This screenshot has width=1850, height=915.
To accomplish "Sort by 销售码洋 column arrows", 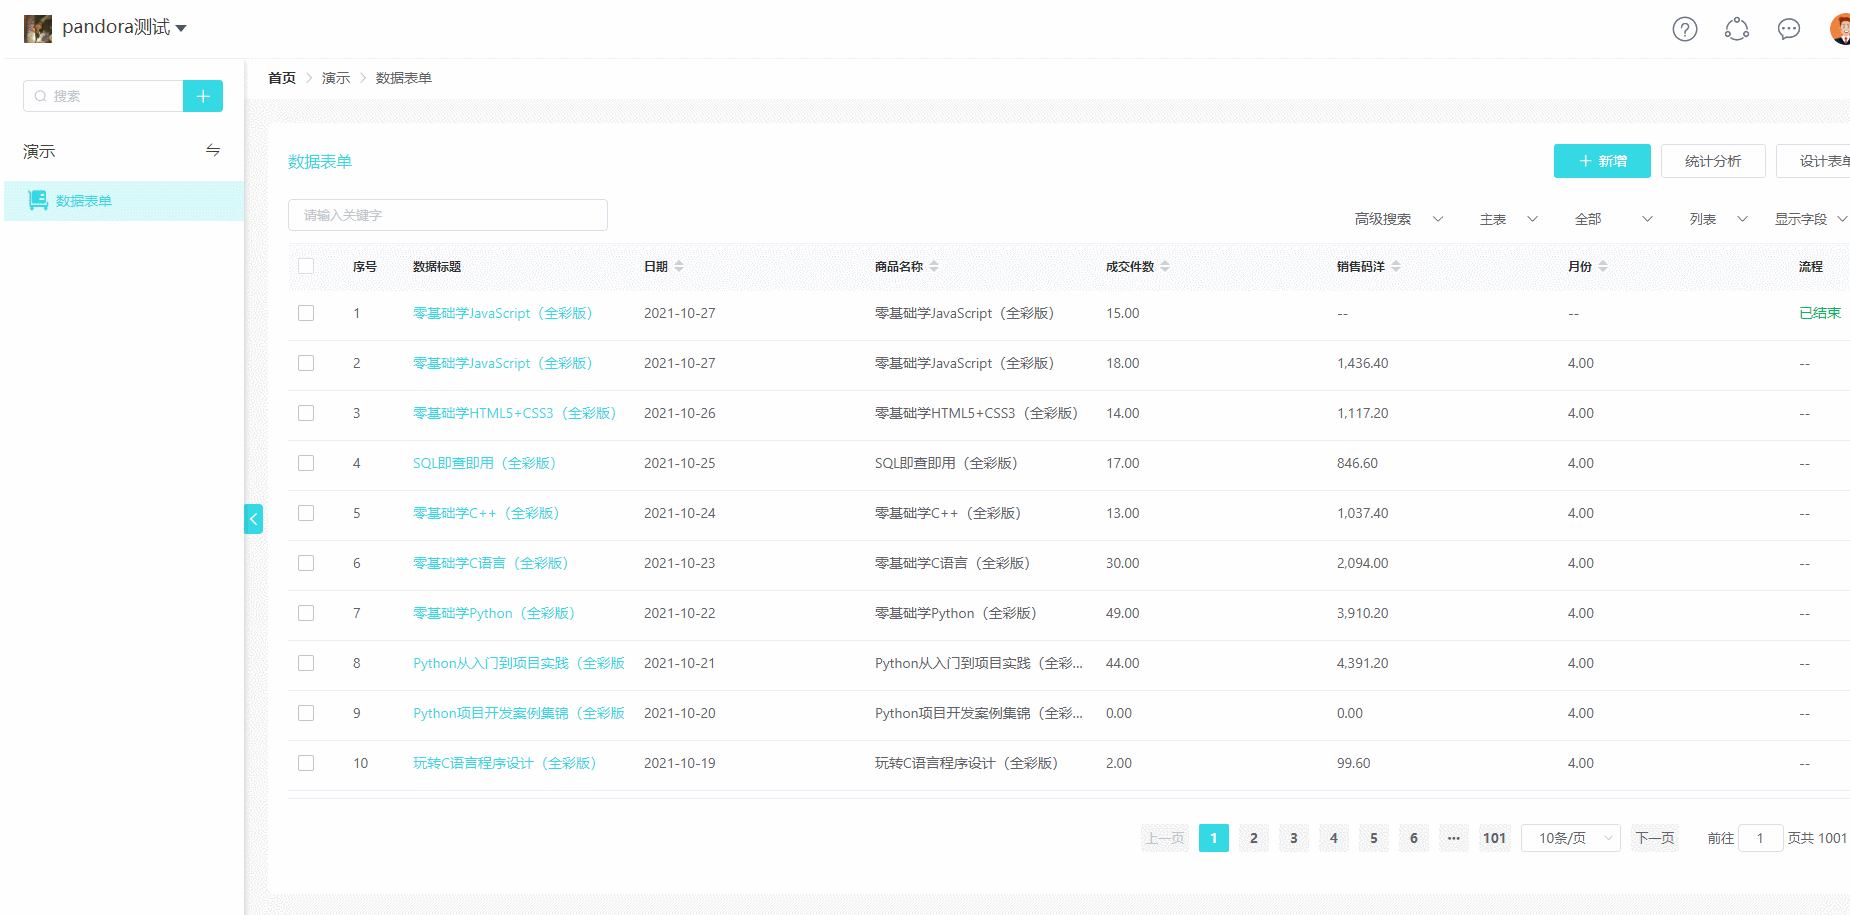I will (x=1396, y=266).
